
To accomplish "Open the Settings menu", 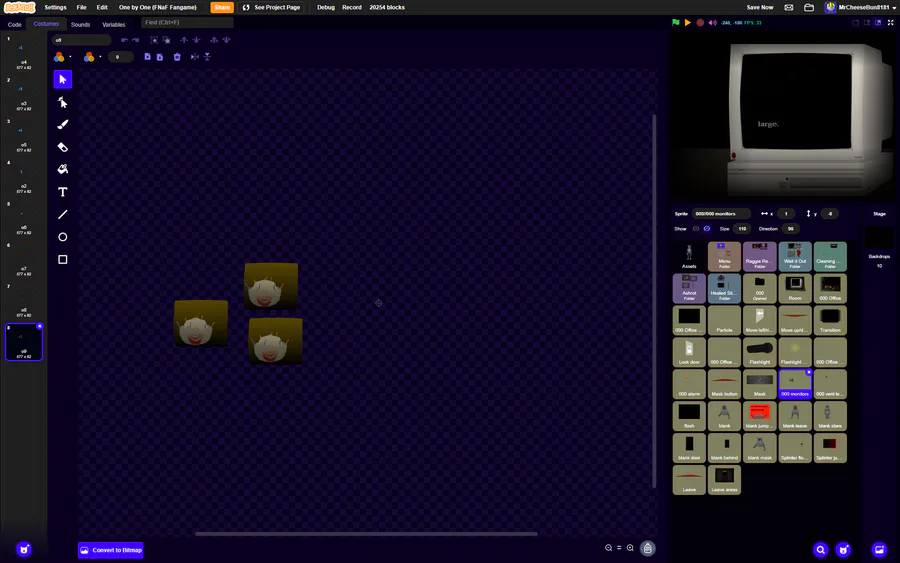I will 56,7.
